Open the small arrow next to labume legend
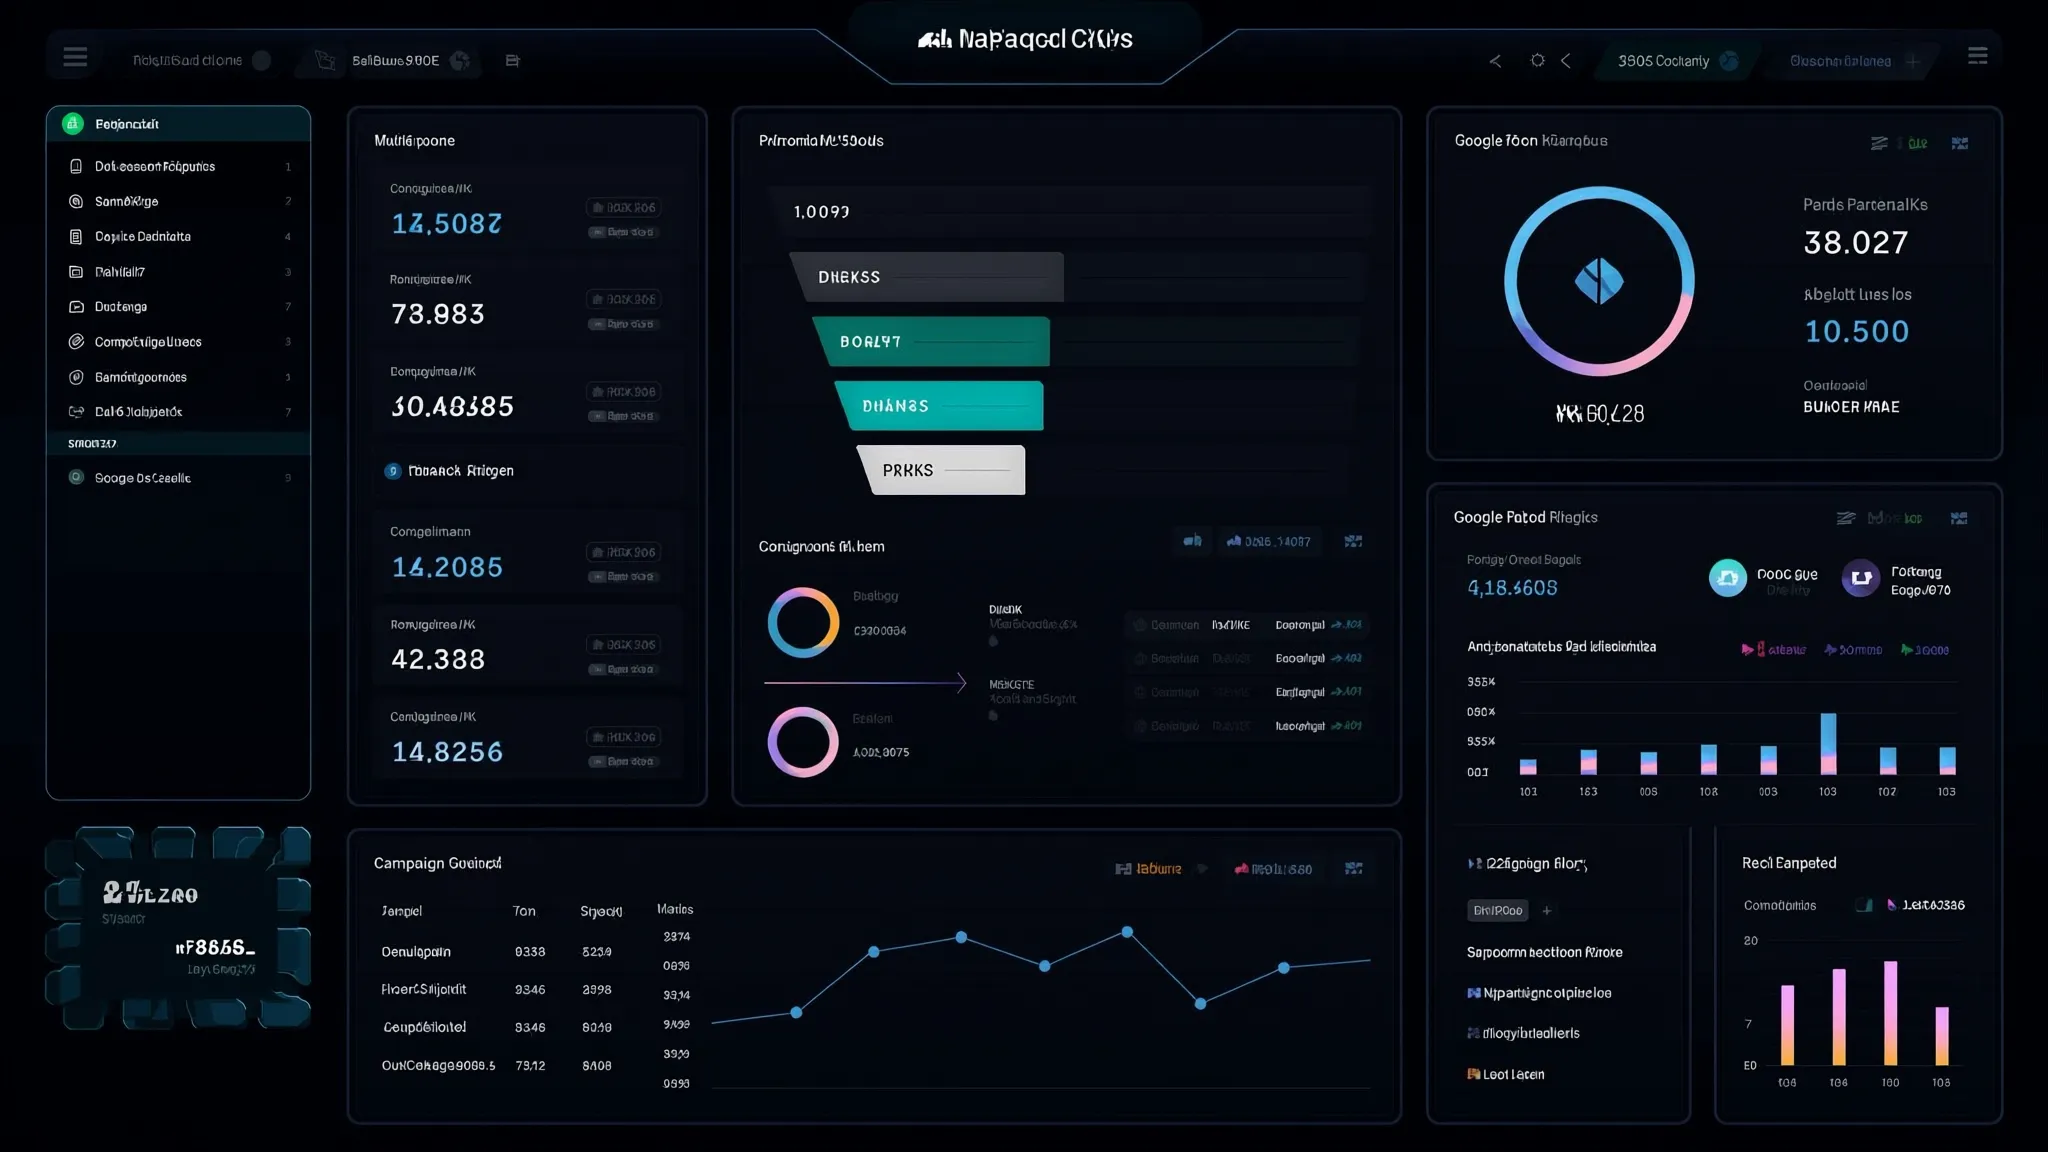 (1202, 869)
